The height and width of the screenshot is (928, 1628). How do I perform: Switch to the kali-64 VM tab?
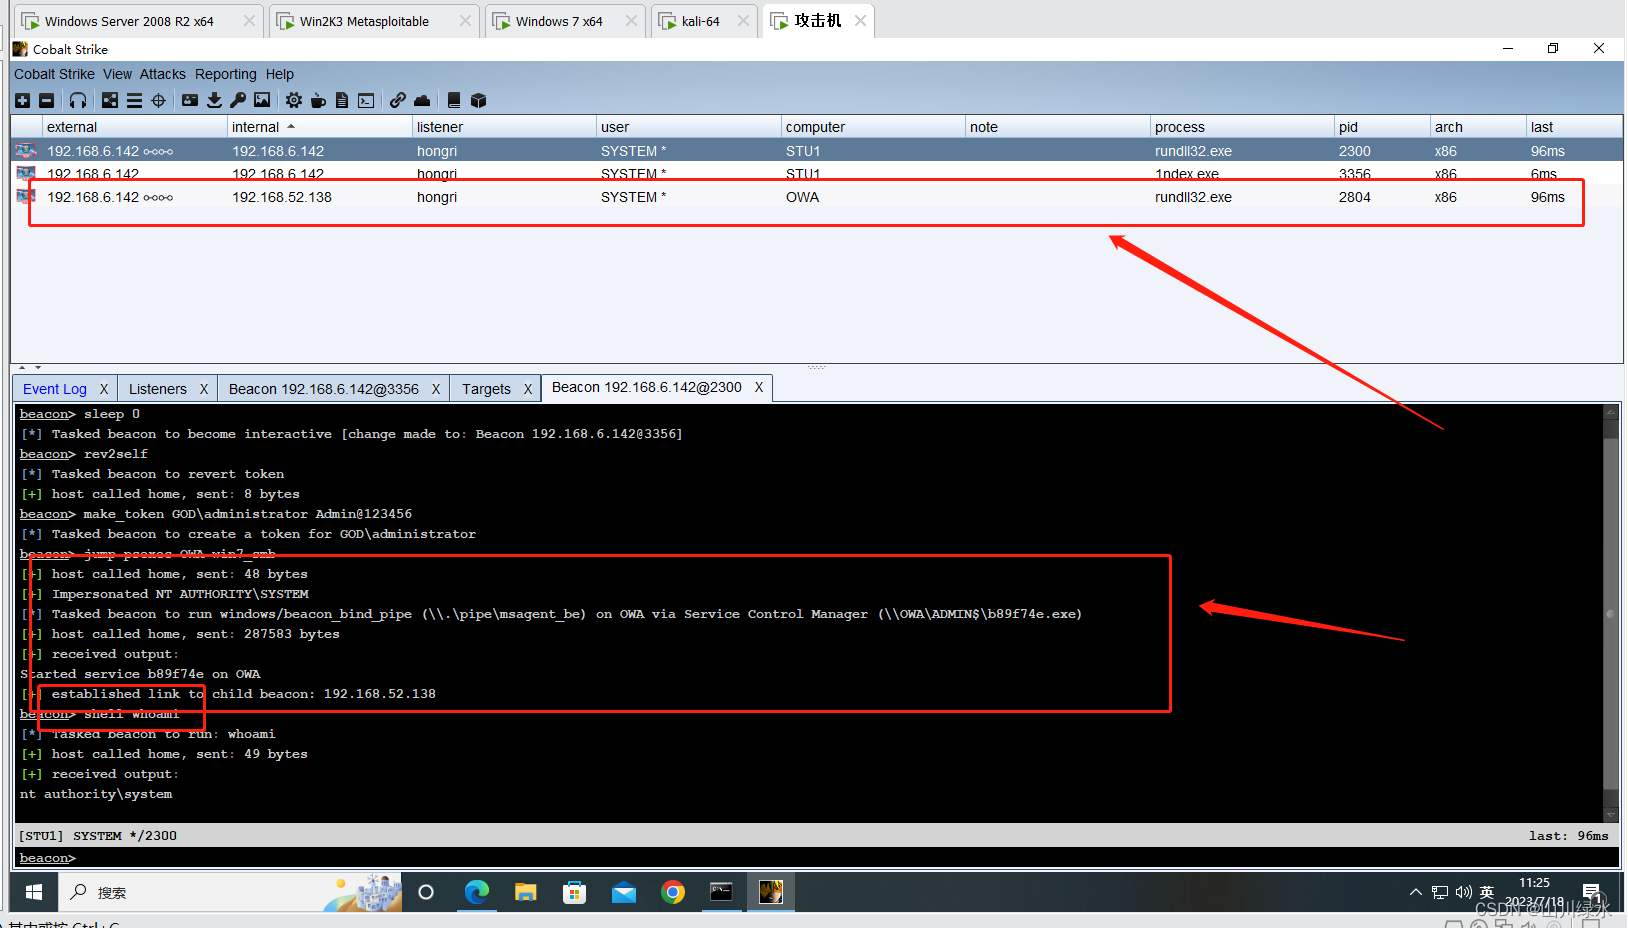click(x=702, y=21)
